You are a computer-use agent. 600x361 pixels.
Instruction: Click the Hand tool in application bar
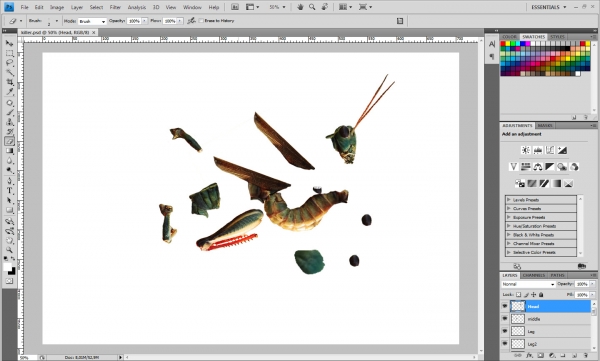coord(300,7)
